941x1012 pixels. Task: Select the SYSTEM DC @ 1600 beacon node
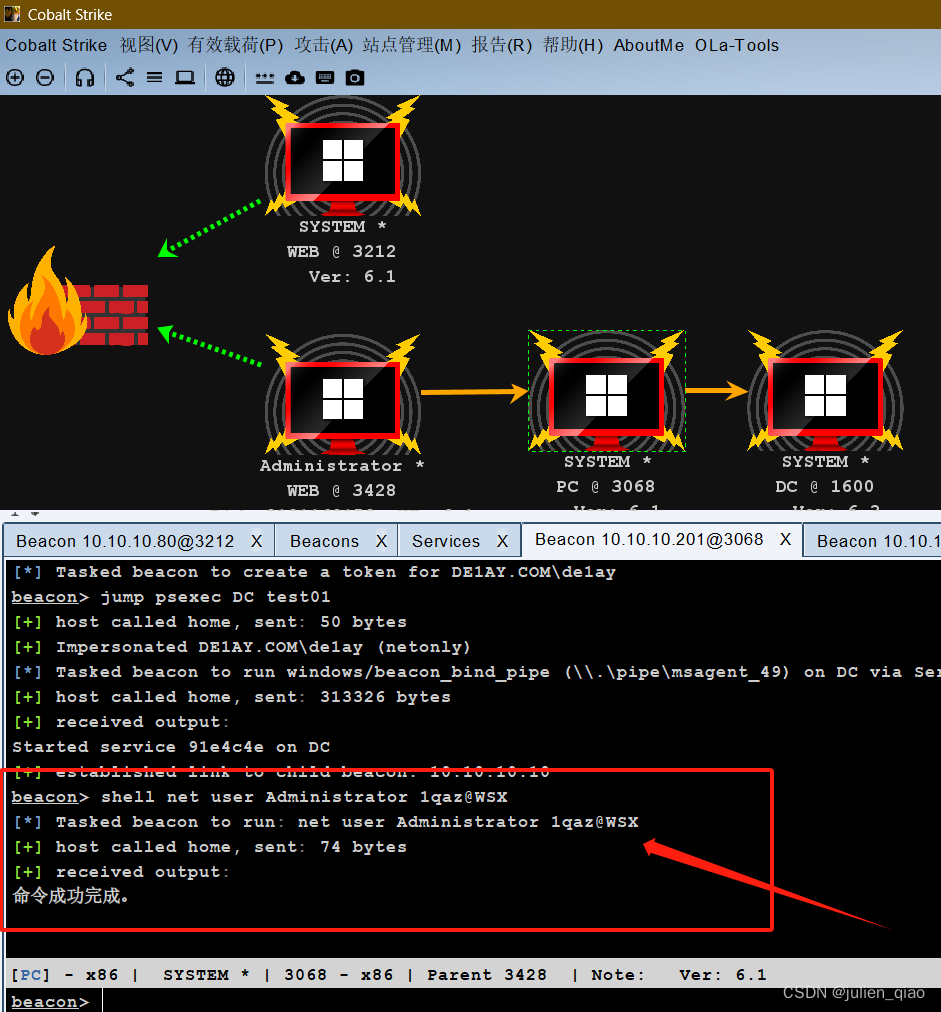click(x=825, y=391)
